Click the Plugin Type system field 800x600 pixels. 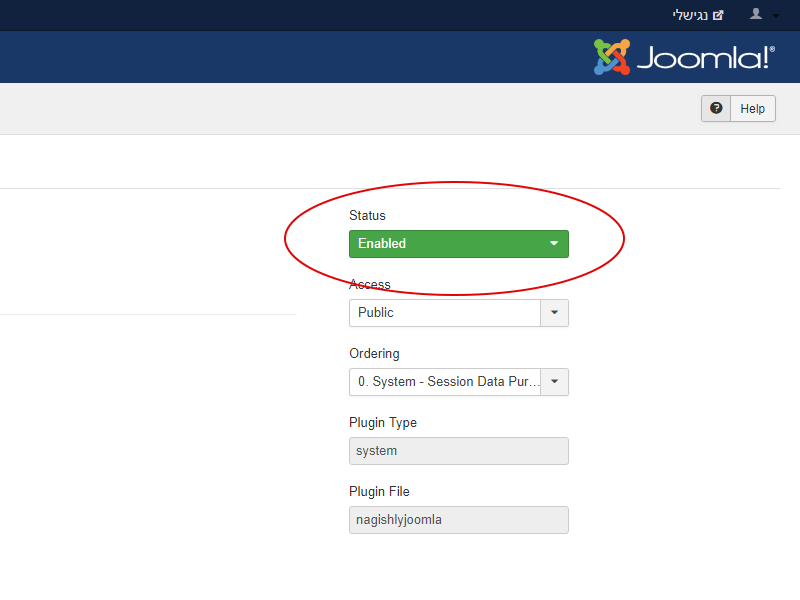pyautogui.click(x=459, y=451)
